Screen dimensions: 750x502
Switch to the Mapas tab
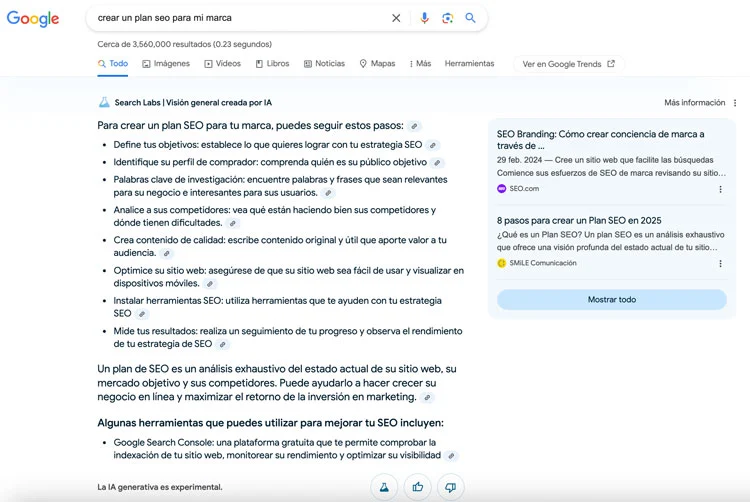[x=377, y=64]
